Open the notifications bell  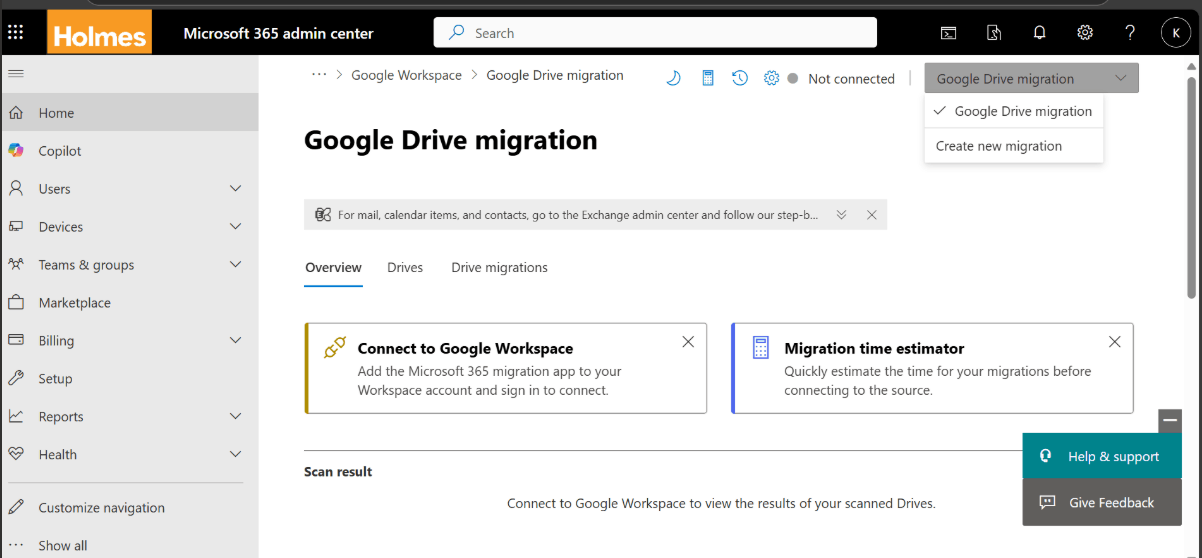coord(1039,33)
